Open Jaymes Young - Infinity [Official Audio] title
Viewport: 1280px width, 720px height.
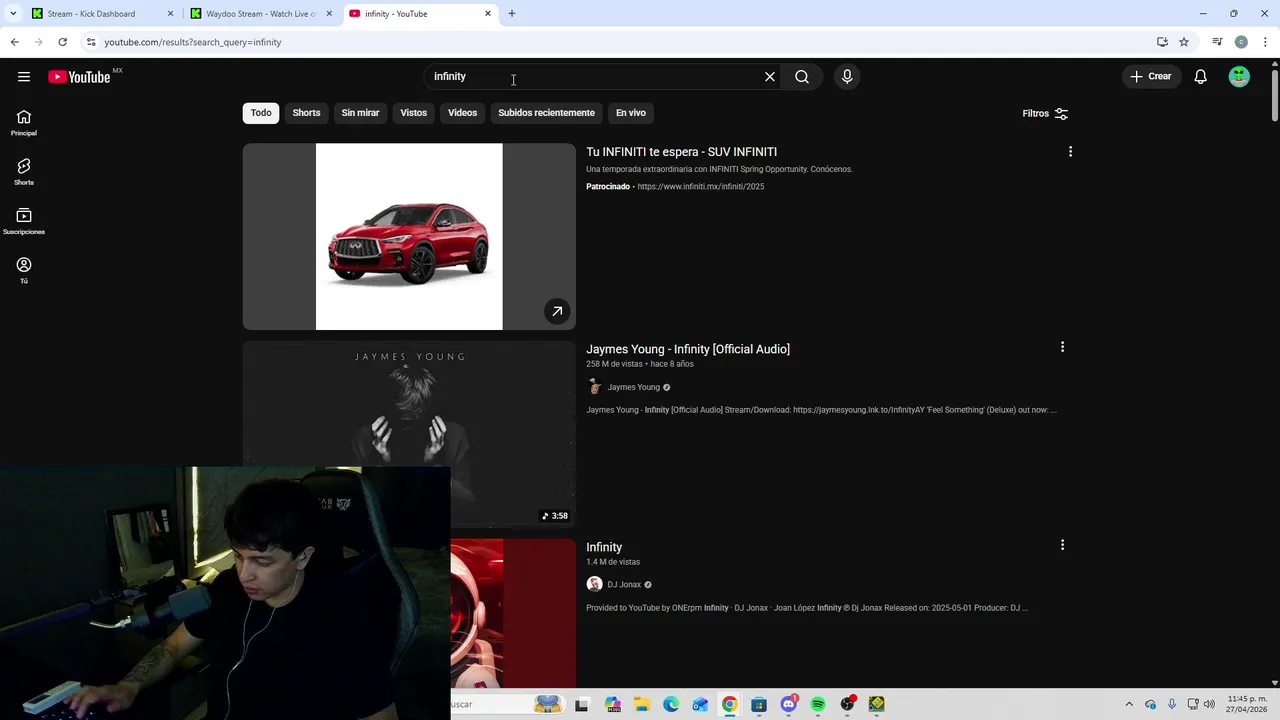click(x=688, y=349)
